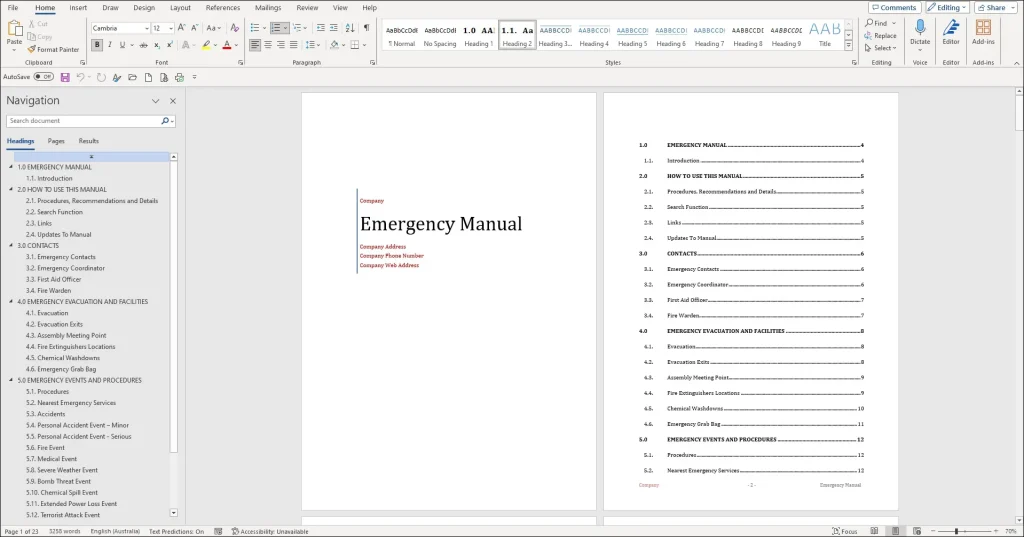Viewport: 1024px width, 537px height.
Task: Justify the paragraph text
Action: pos(294,45)
